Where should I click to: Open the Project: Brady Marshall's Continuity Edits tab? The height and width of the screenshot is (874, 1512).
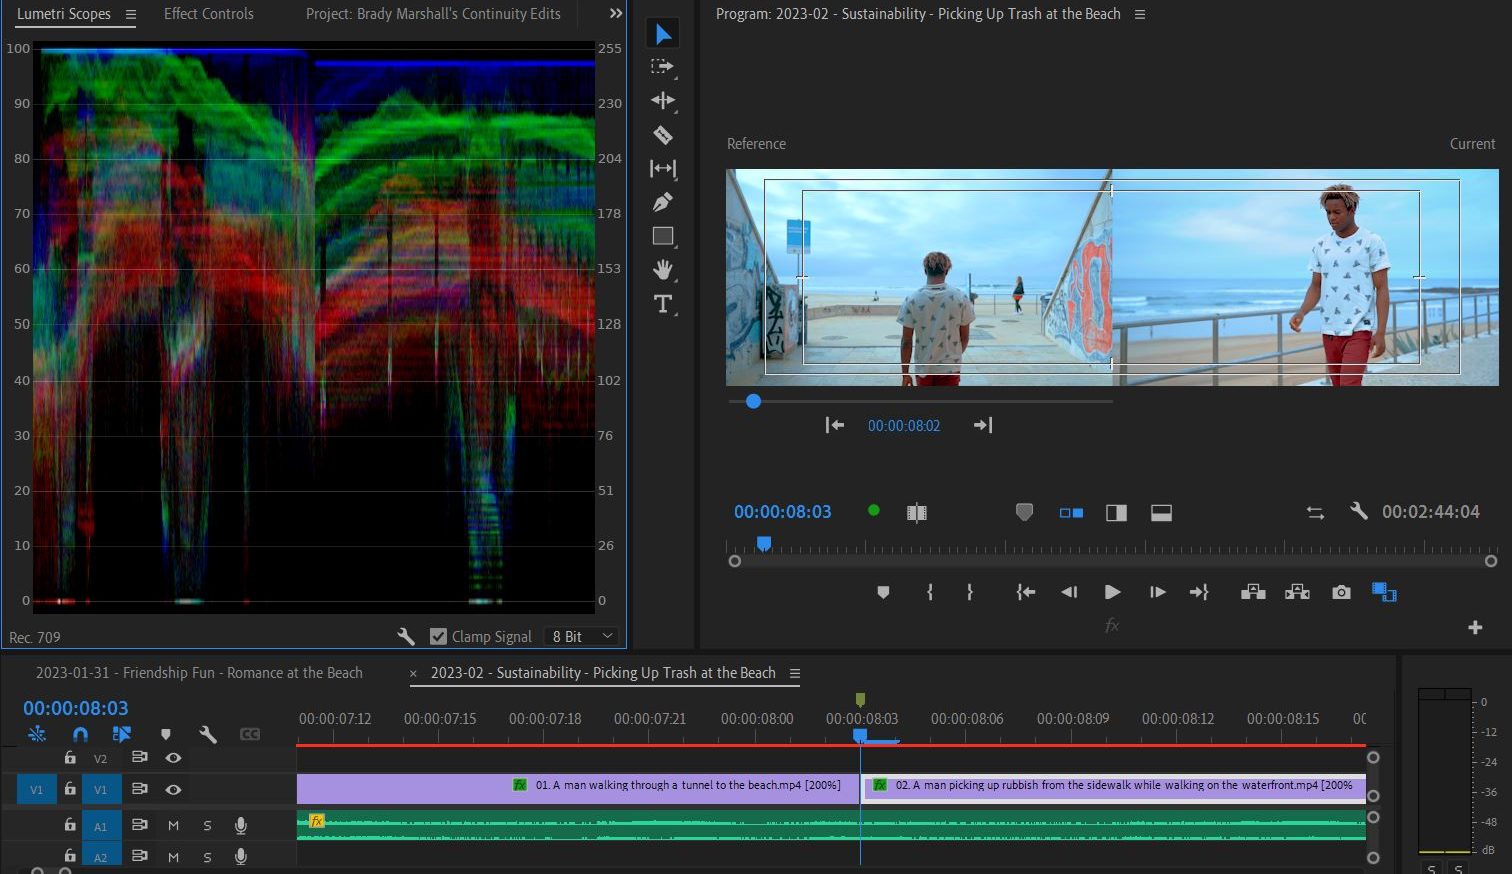[433, 14]
